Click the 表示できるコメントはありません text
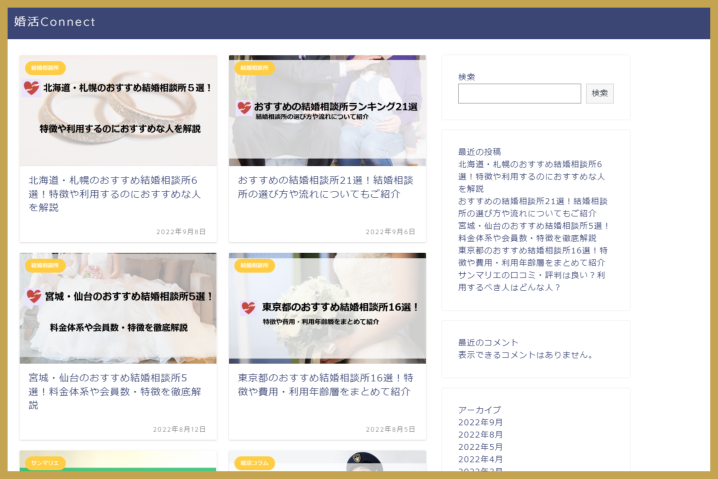The width and height of the screenshot is (718, 479). point(526,355)
